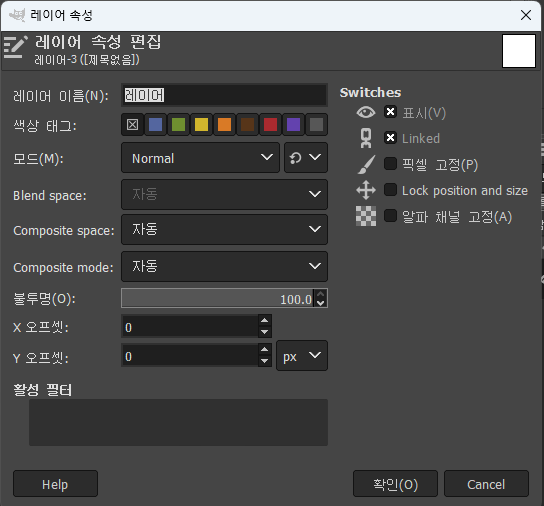Open the Composite space dropdown
Screen dimensions: 544x506
[224, 229]
